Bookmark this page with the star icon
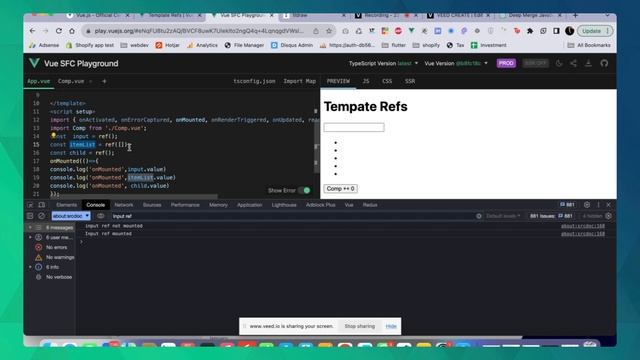 329,31
